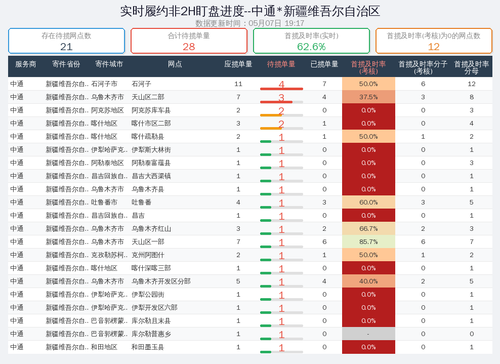The width and height of the screenshot is (500, 364).
Task: Click 已揽单量 value 6 in 天山区一部 row
Action: tap(324, 242)
